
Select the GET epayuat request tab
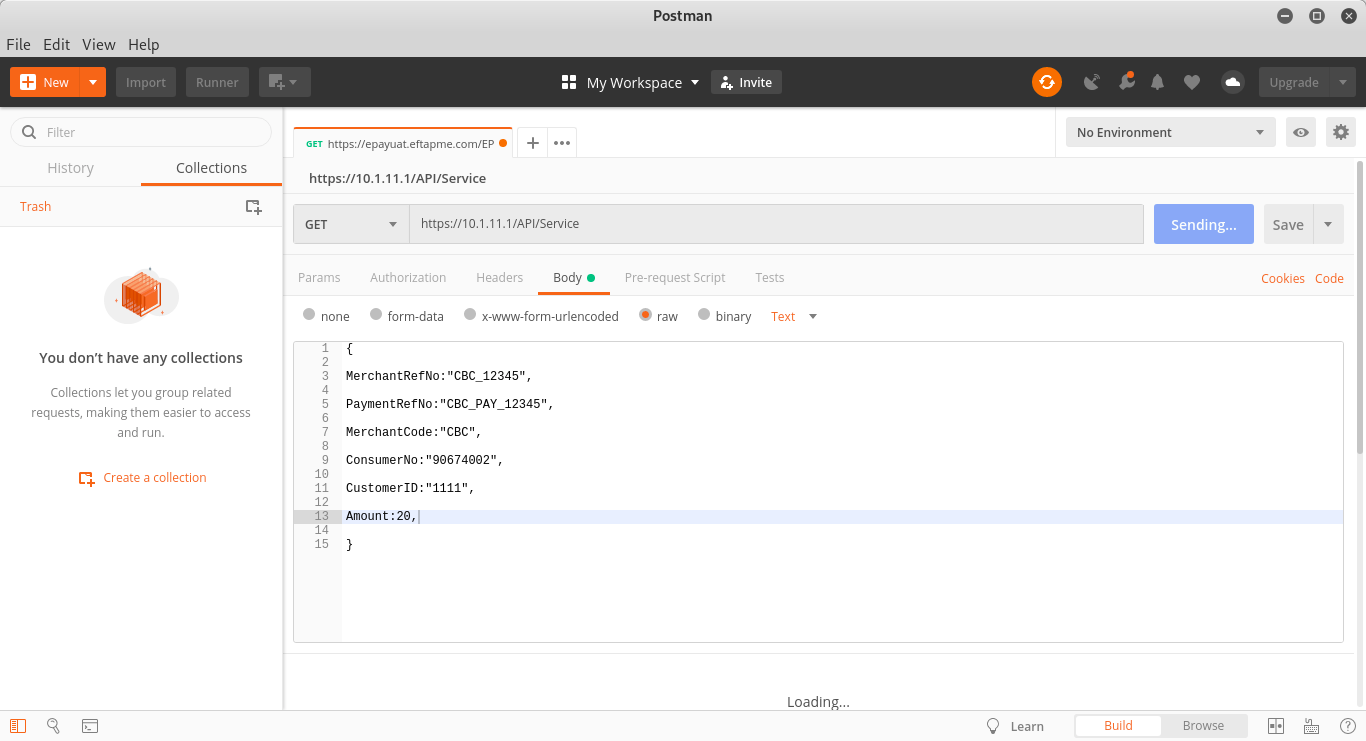pyautogui.click(x=402, y=143)
